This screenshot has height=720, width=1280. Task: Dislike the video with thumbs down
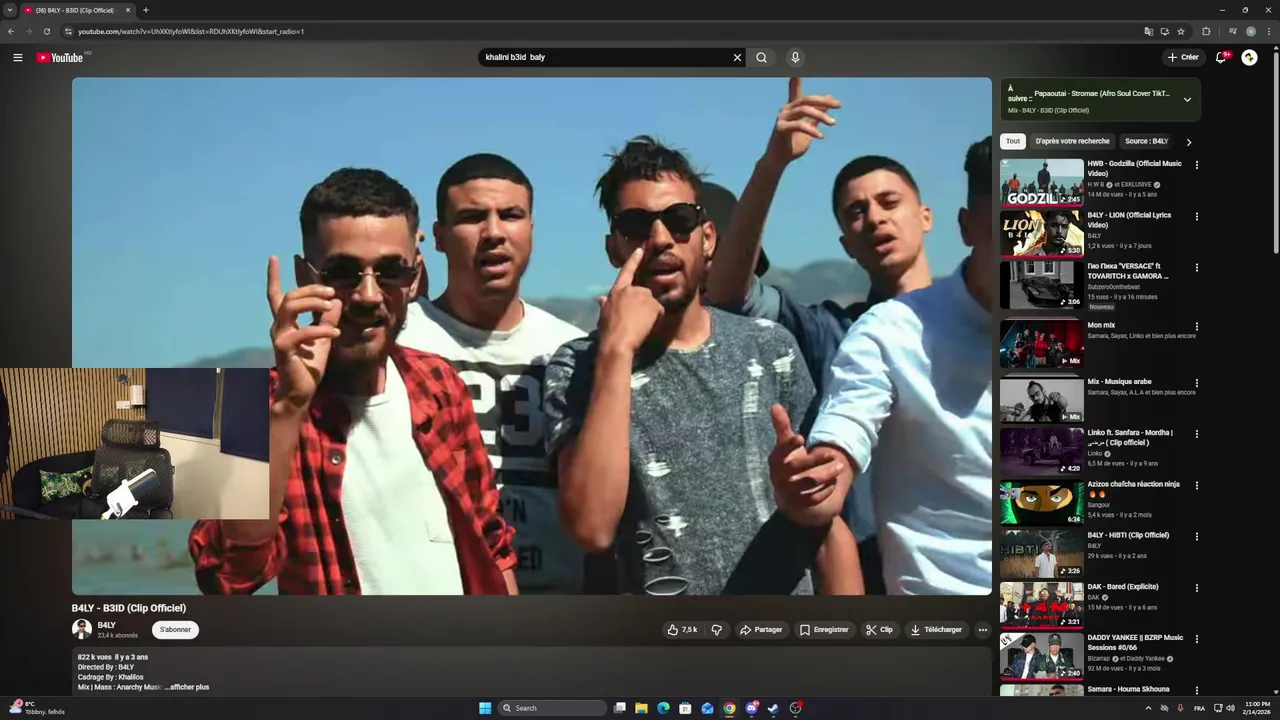716,630
